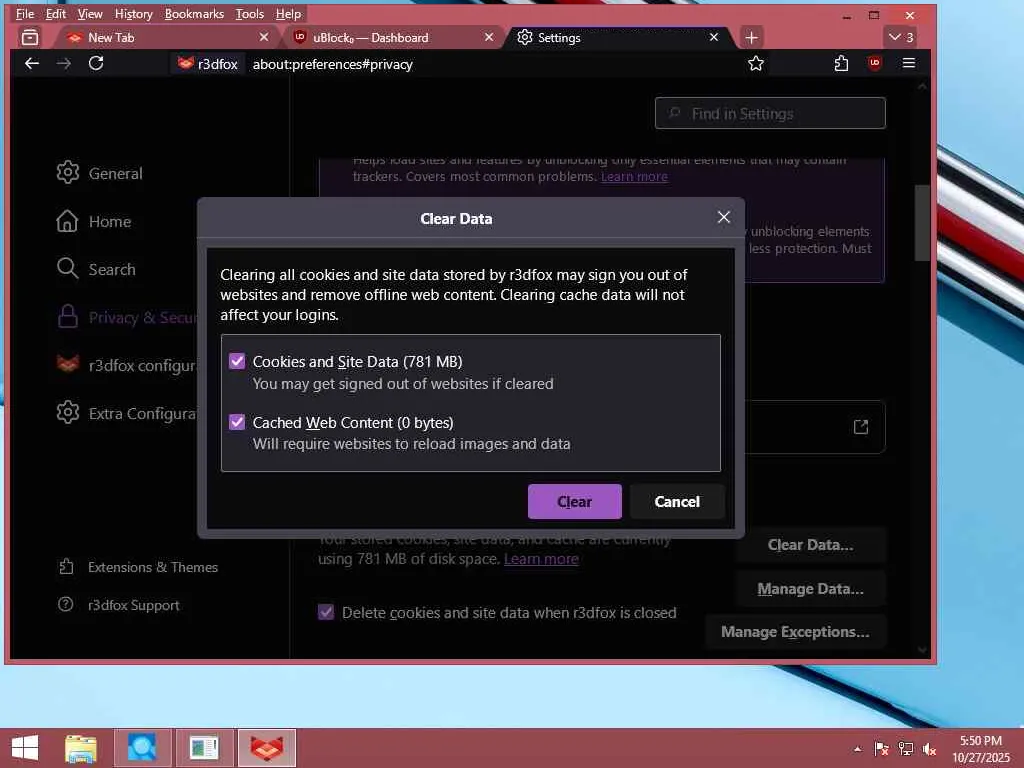Cancel the Clear Data dialog
1024x768 pixels.
pyautogui.click(x=677, y=502)
